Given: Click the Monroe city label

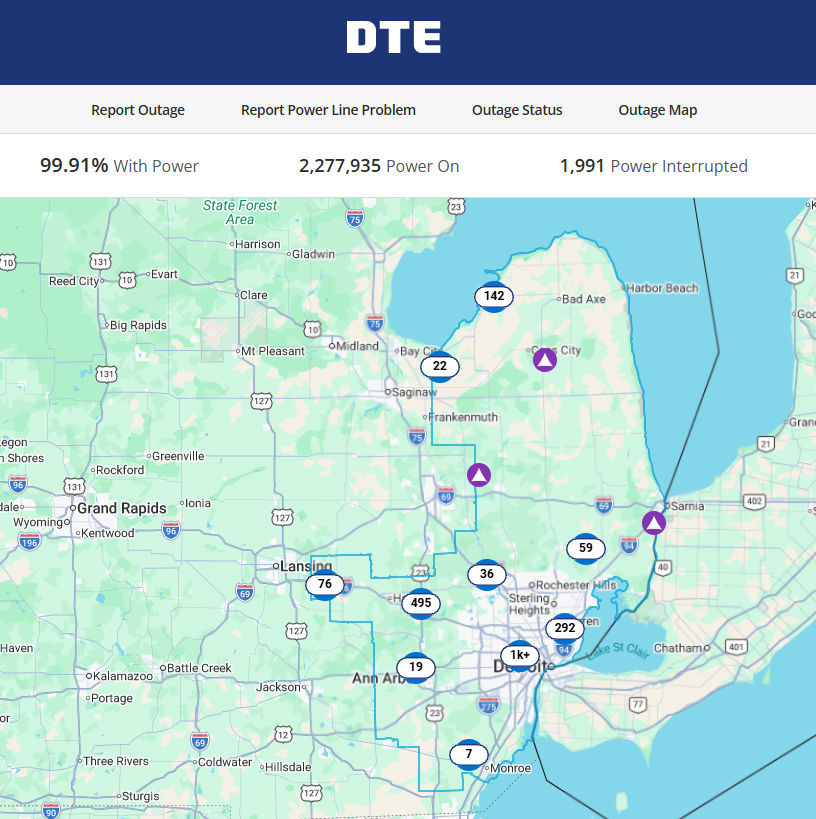Looking at the screenshot, I should [x=510, y=768].
